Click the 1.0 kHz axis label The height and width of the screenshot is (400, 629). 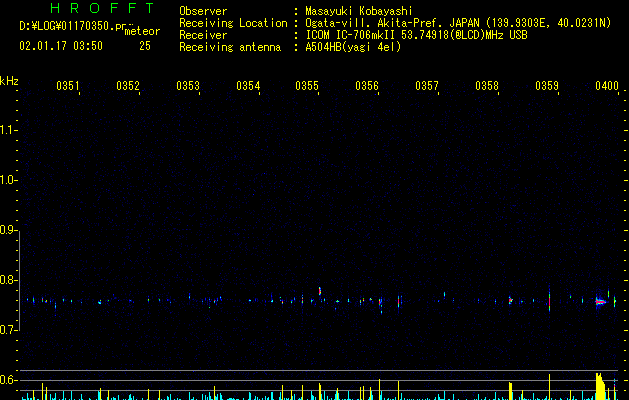click(8, 180)
